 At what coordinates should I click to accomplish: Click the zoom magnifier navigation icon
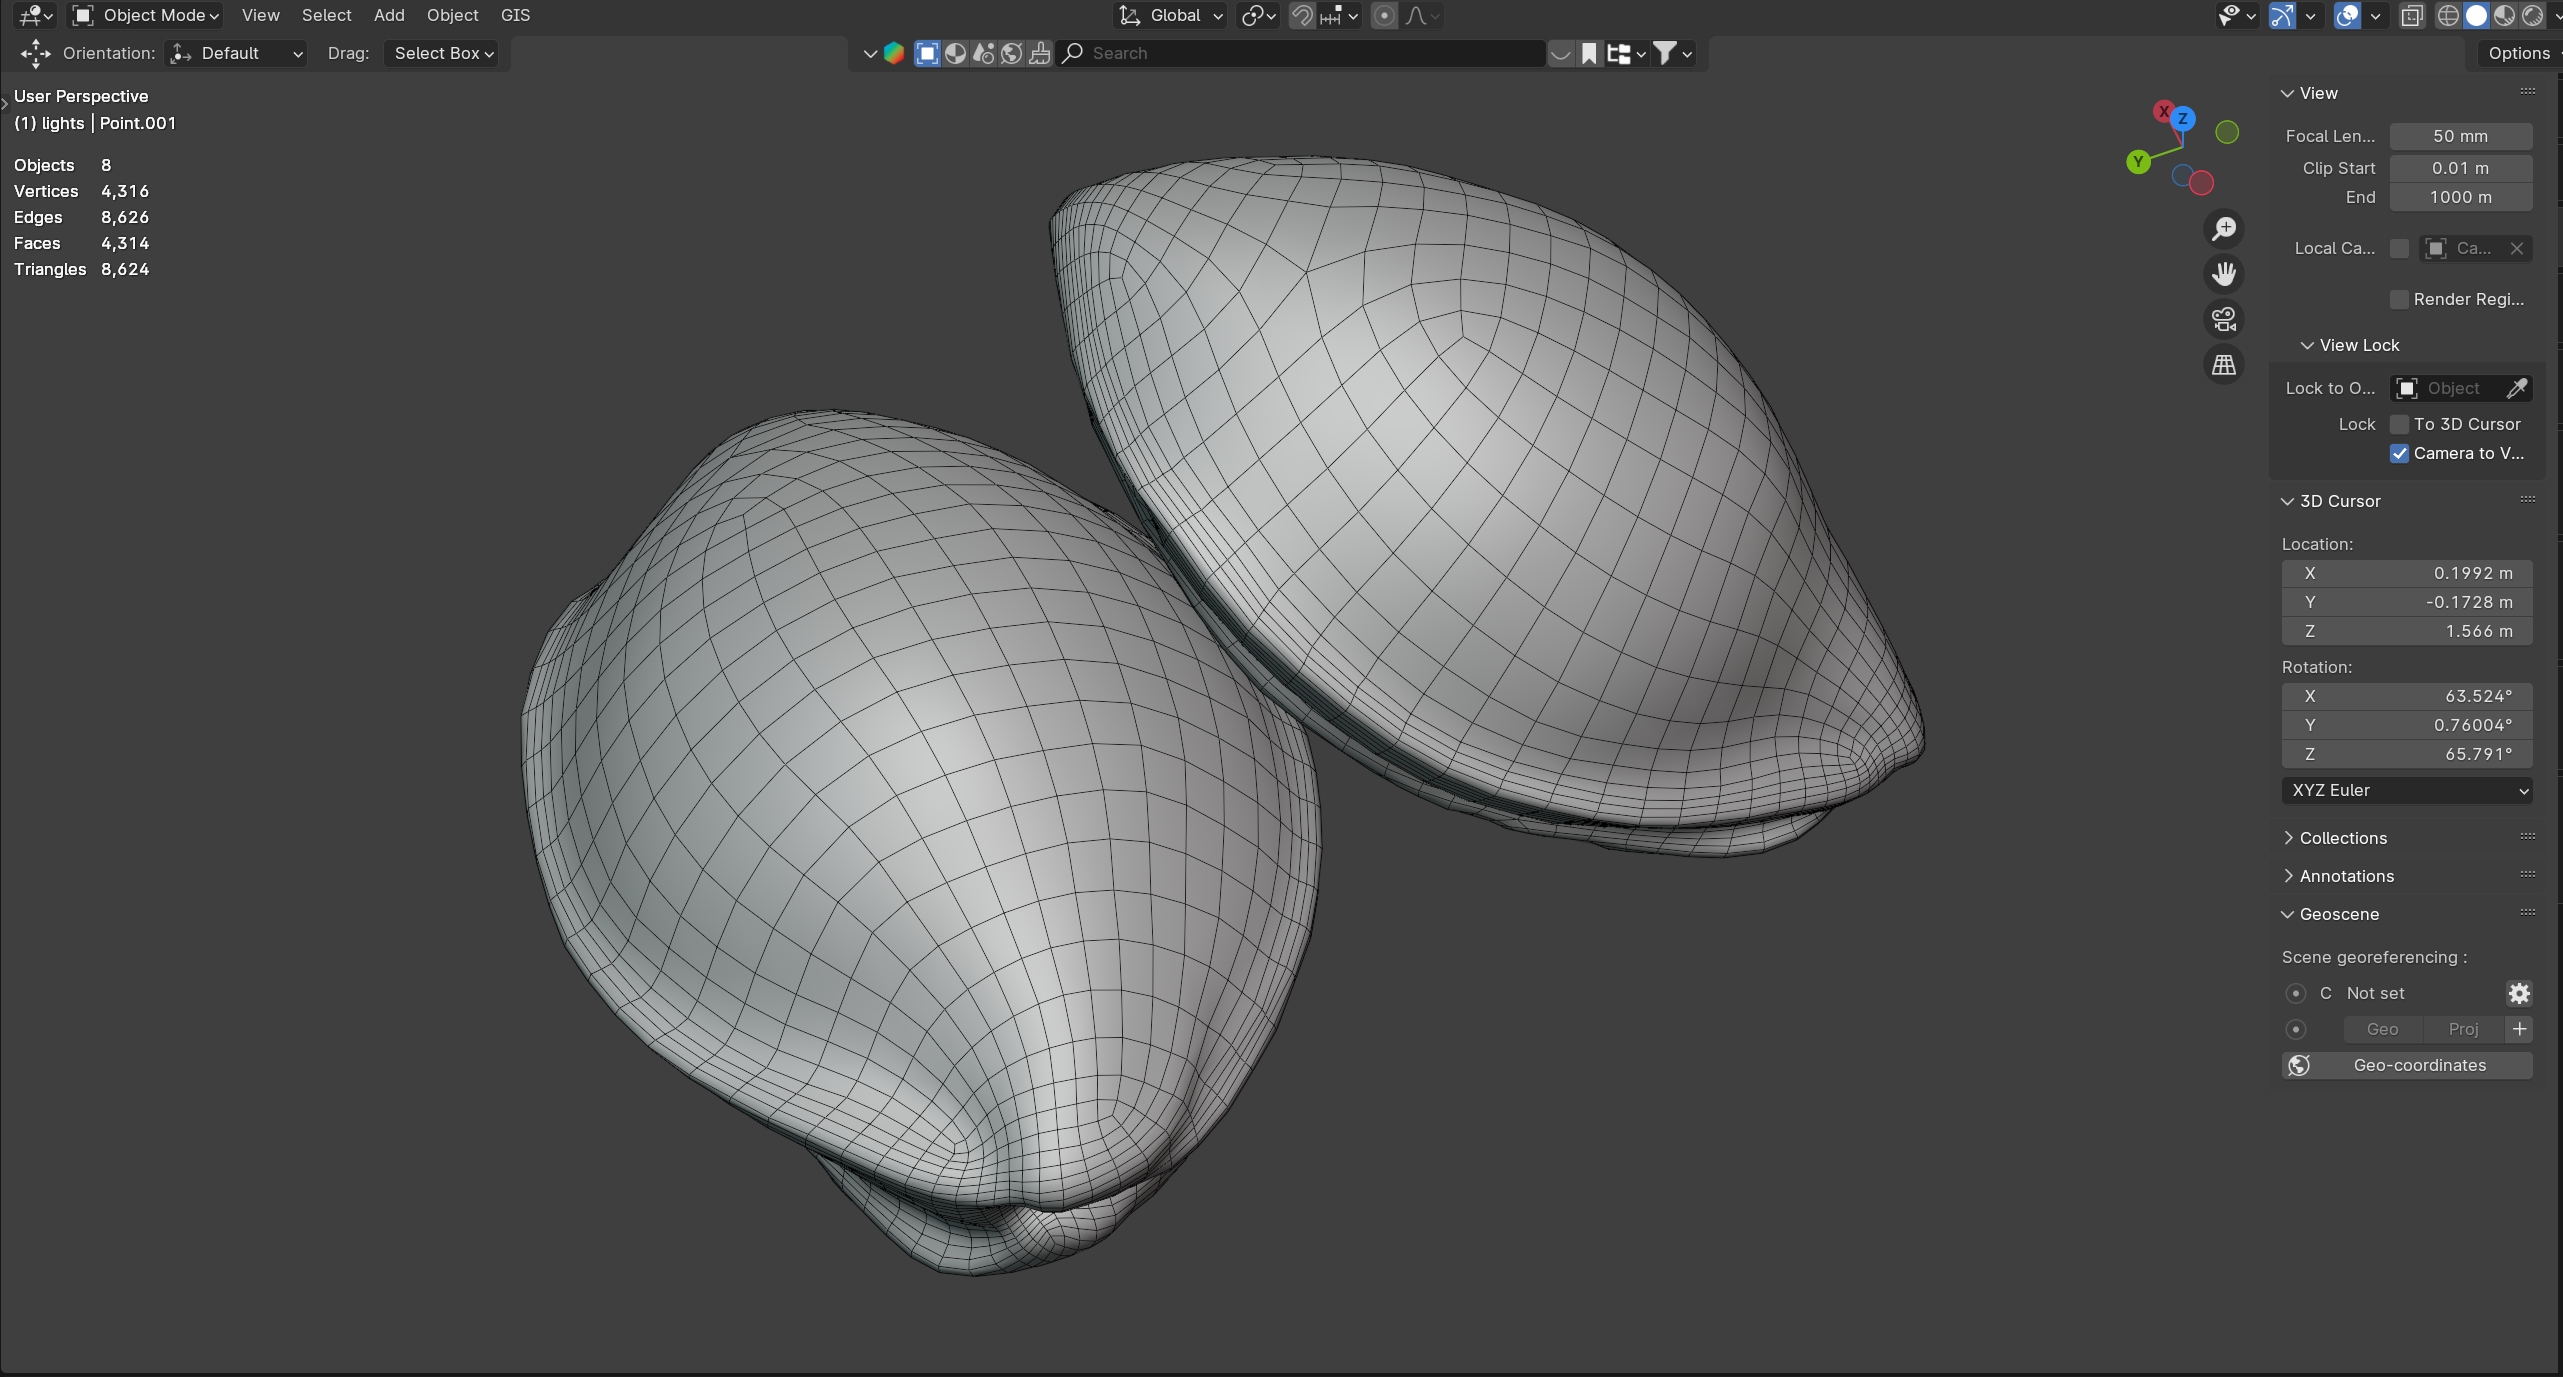[x=2223, y=229]
